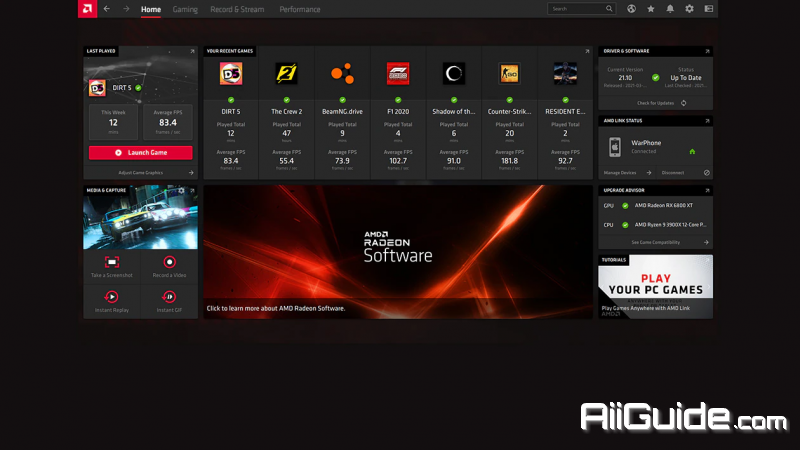Open See Game Compatibility link
800x450 pixels.
click(656, 242)
